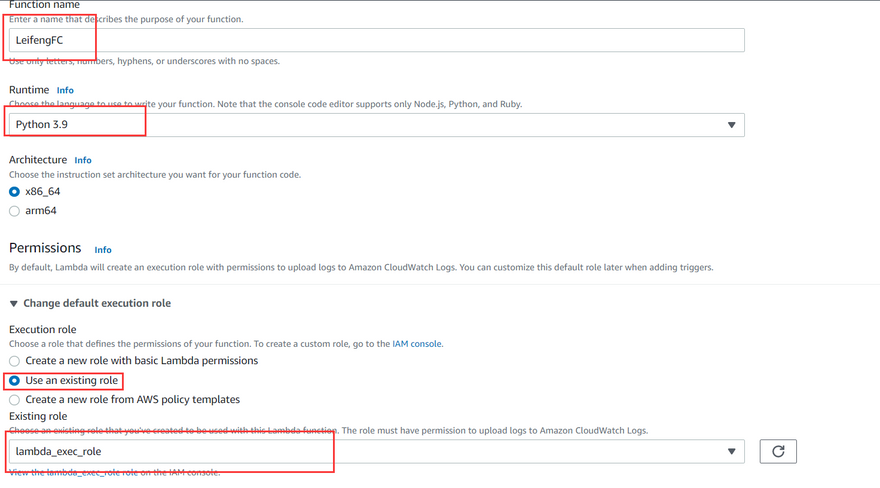Choose Create a new role from AWS policy templates
This screenshot has height=488, width=880.
click(x=14, y=399)
